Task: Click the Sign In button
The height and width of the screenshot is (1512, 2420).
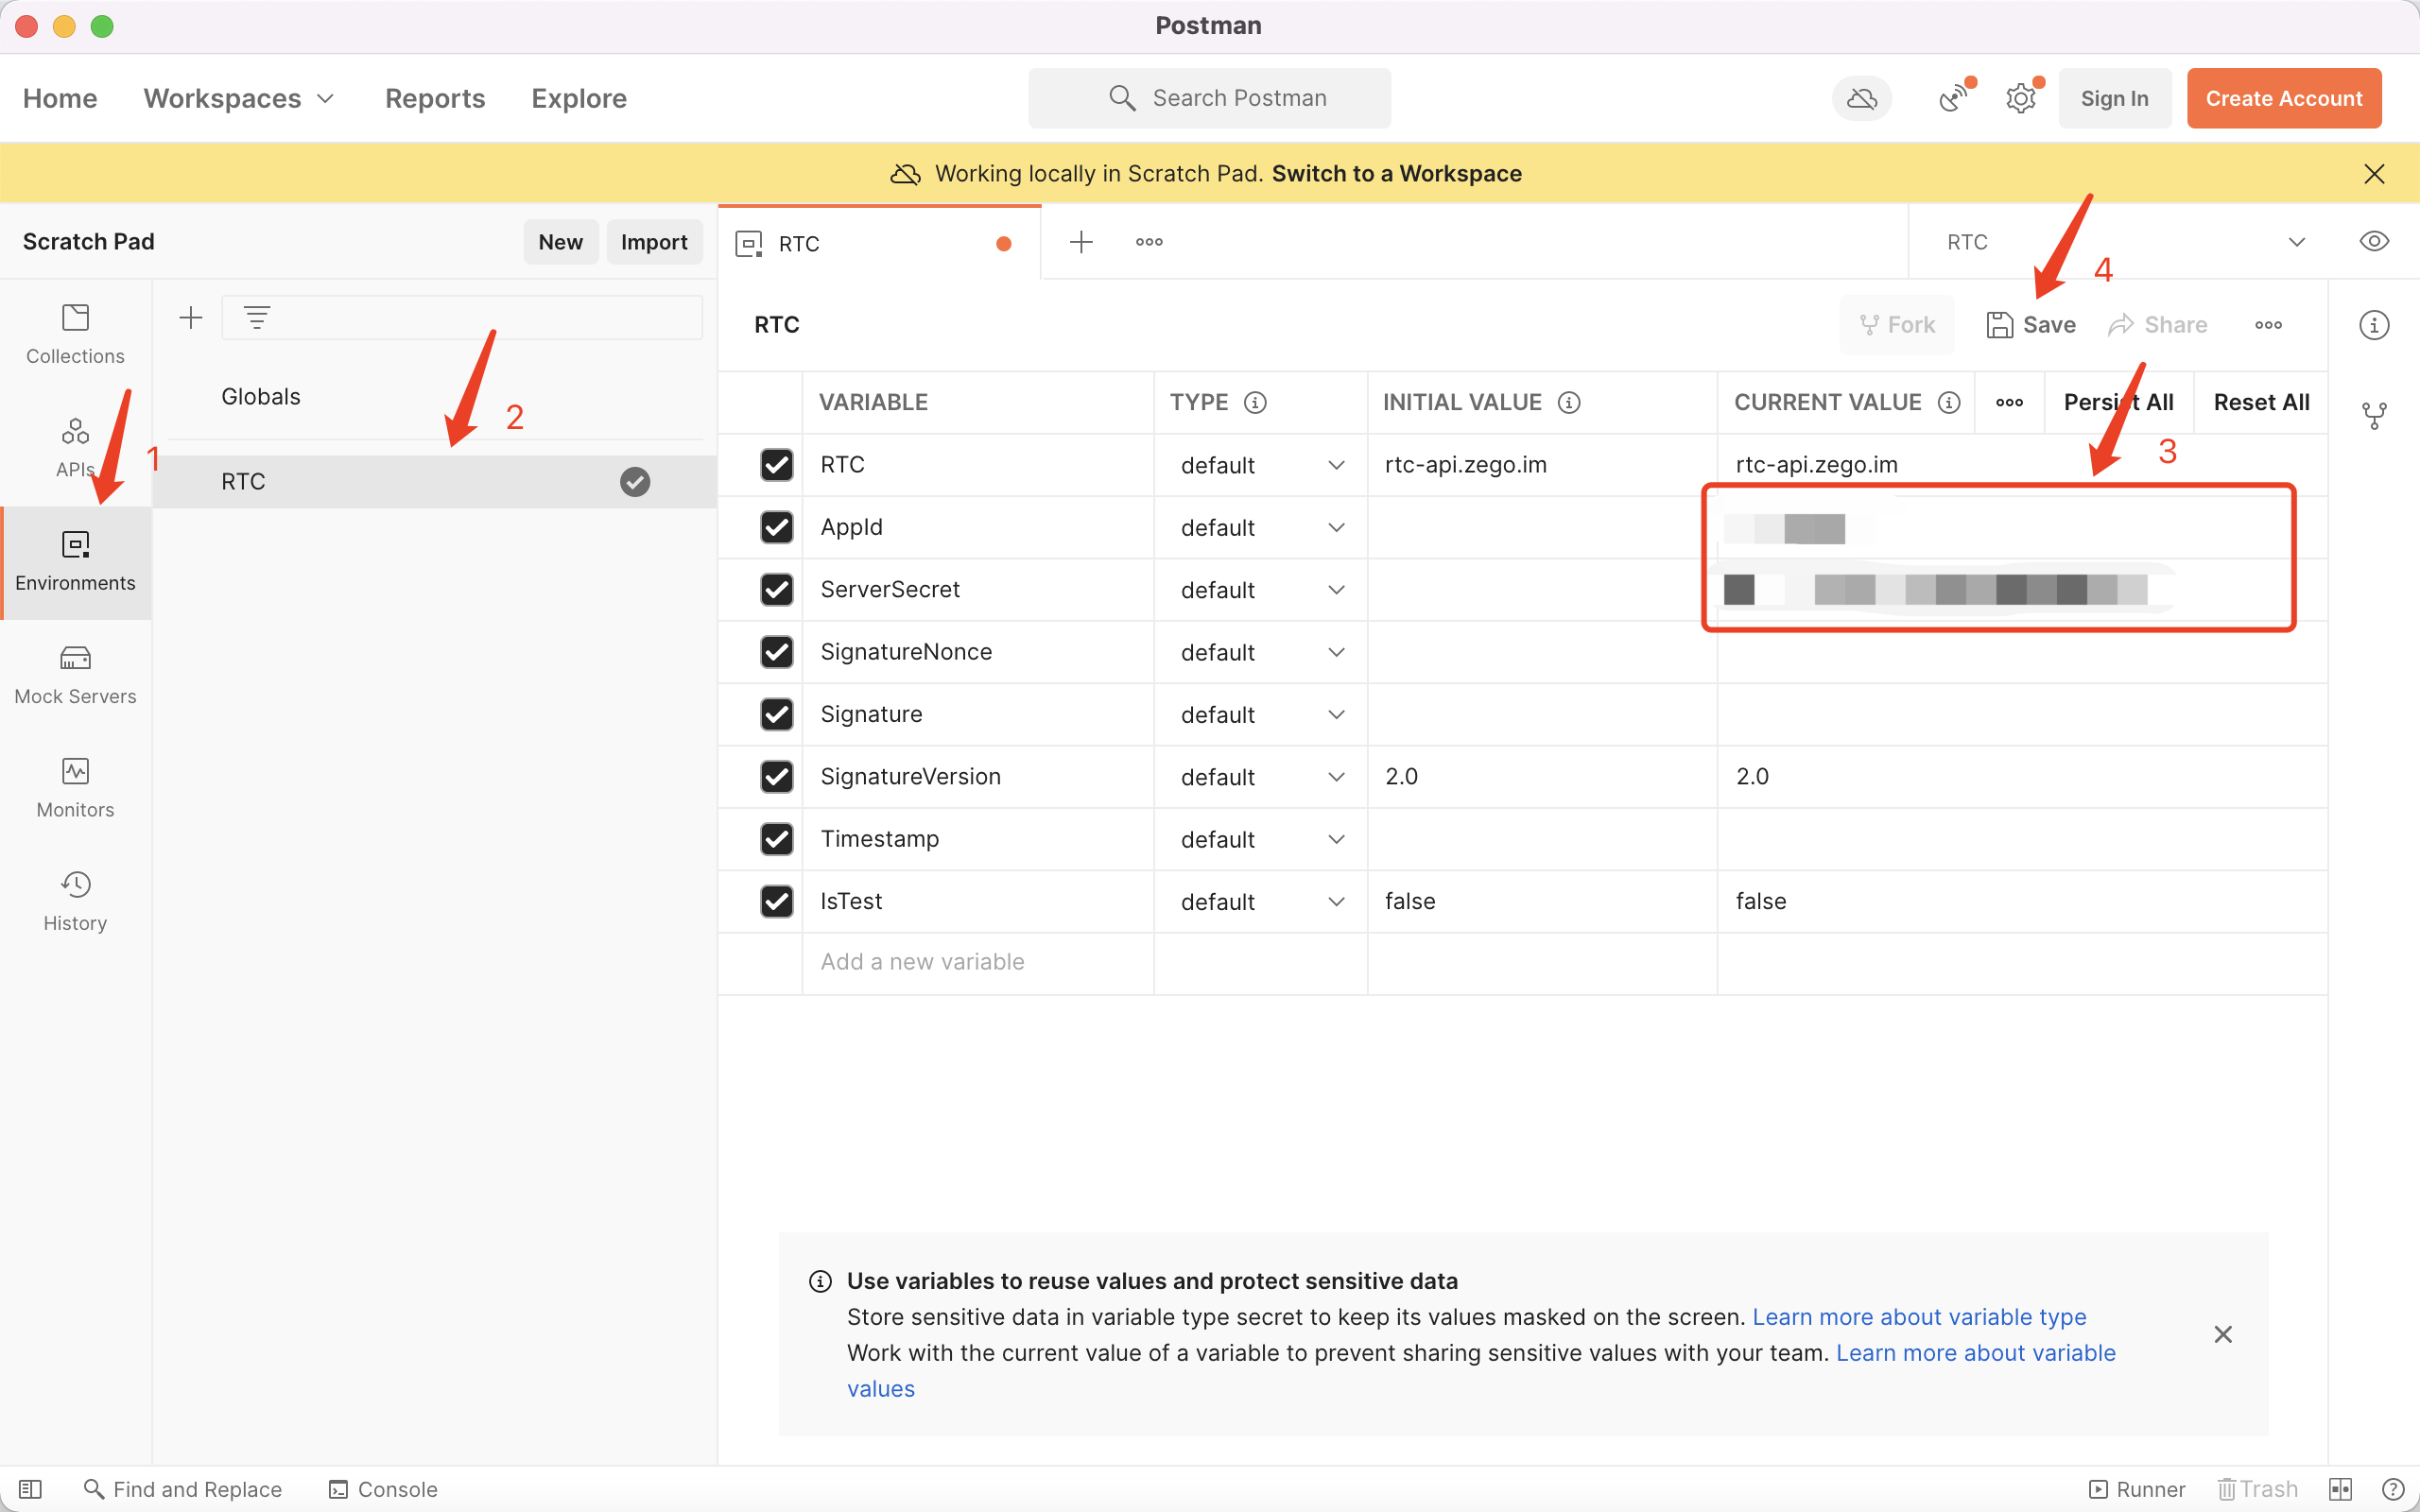Action: (x=2114, y=98)
